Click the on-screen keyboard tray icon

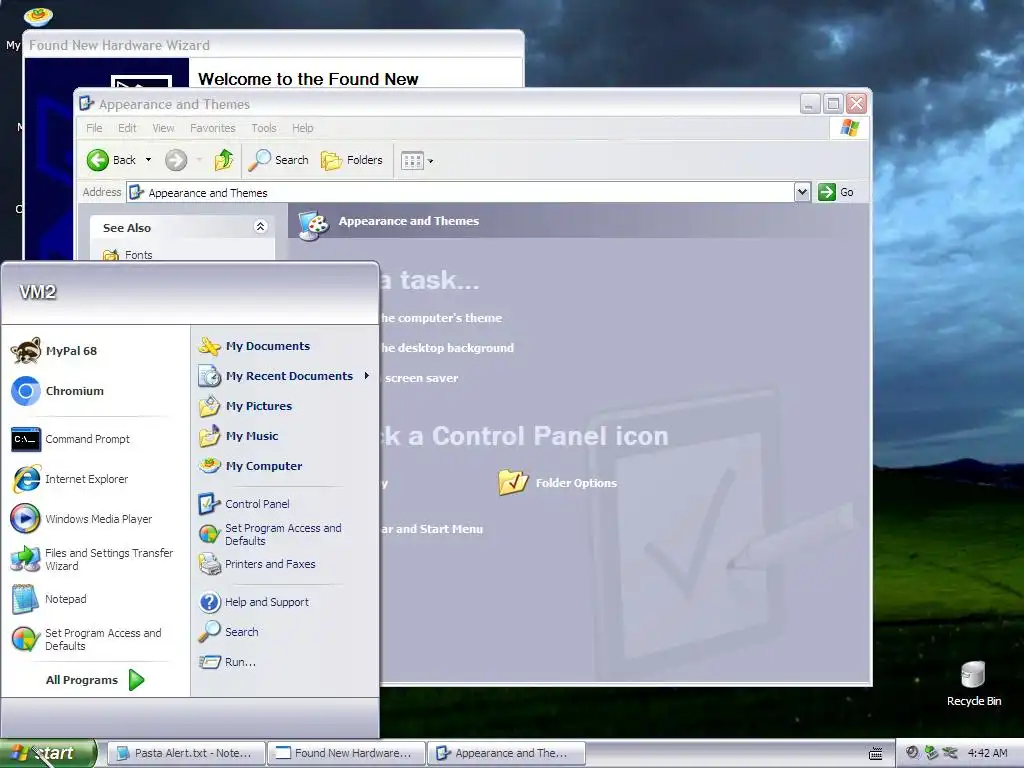[876, 754]
